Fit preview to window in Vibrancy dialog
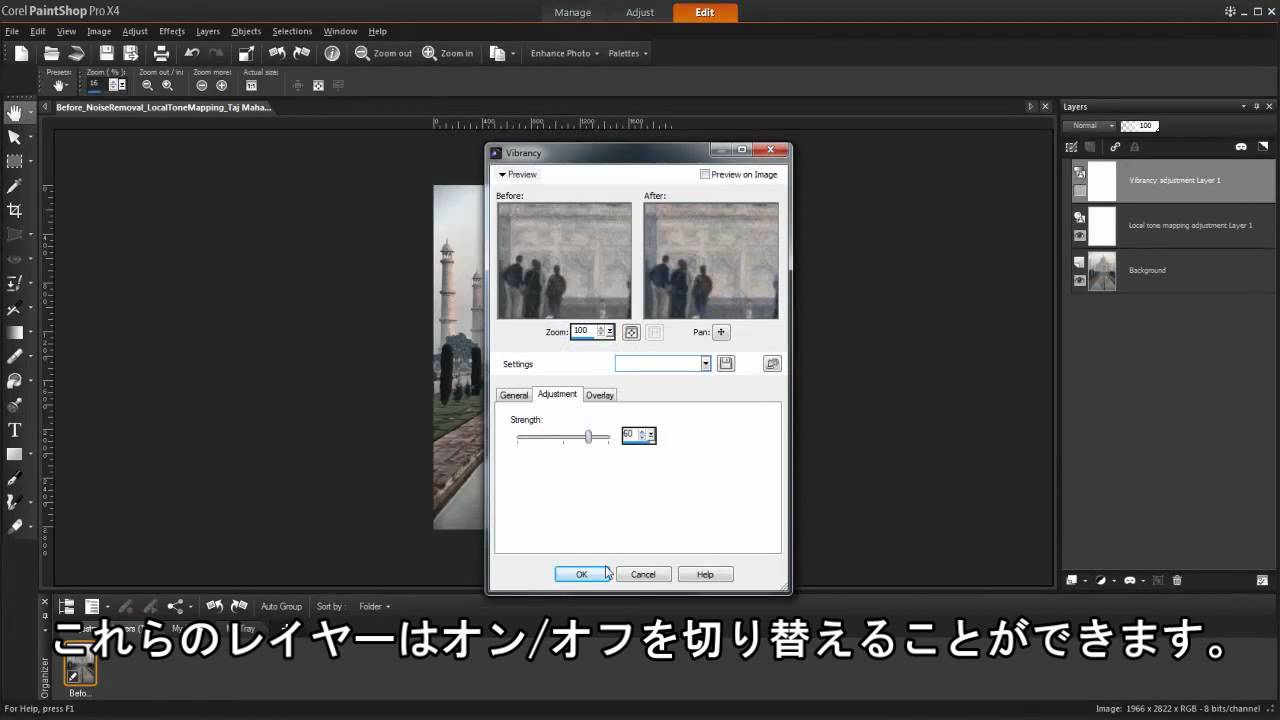1280x720 pixels. click(632, 332)
